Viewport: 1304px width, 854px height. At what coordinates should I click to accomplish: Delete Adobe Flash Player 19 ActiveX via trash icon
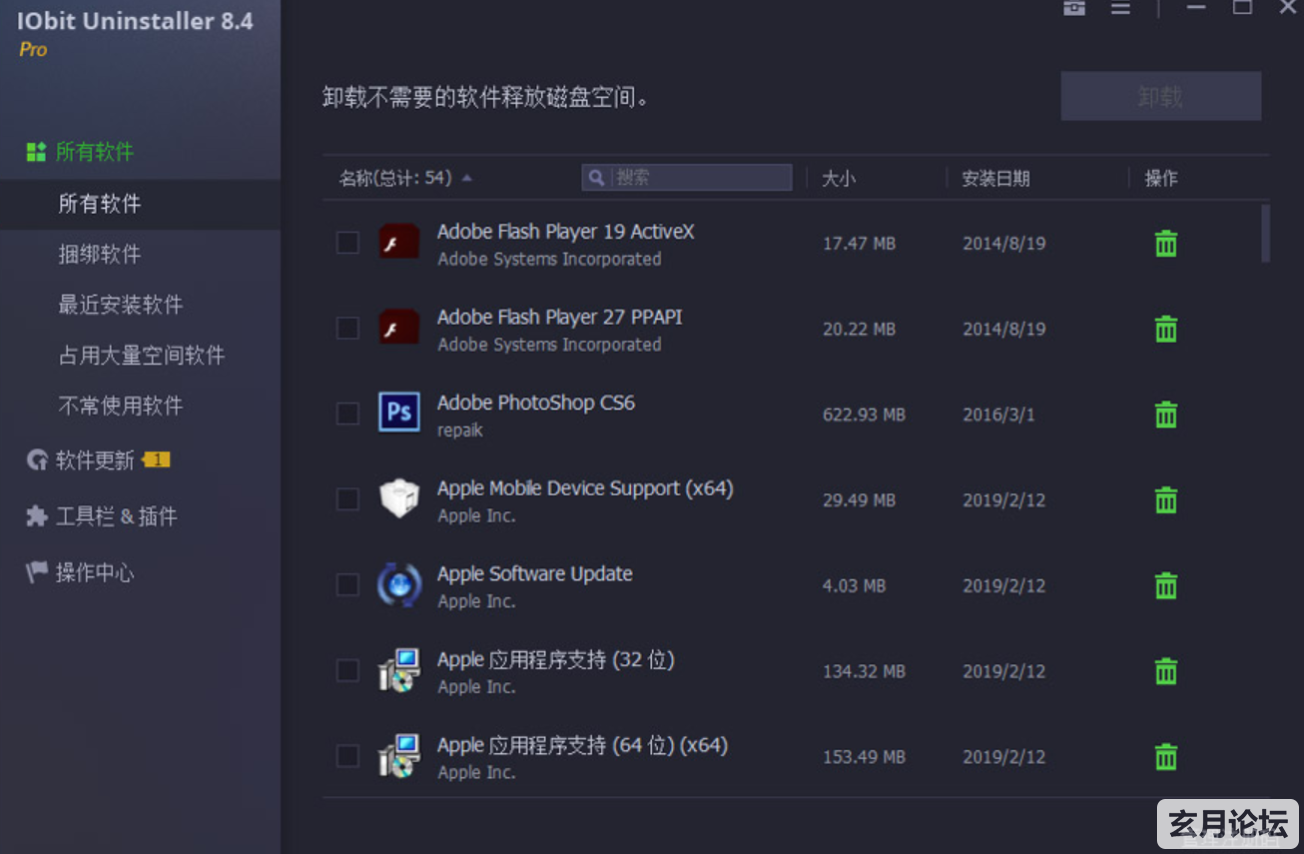click(x=1166, y=243)
